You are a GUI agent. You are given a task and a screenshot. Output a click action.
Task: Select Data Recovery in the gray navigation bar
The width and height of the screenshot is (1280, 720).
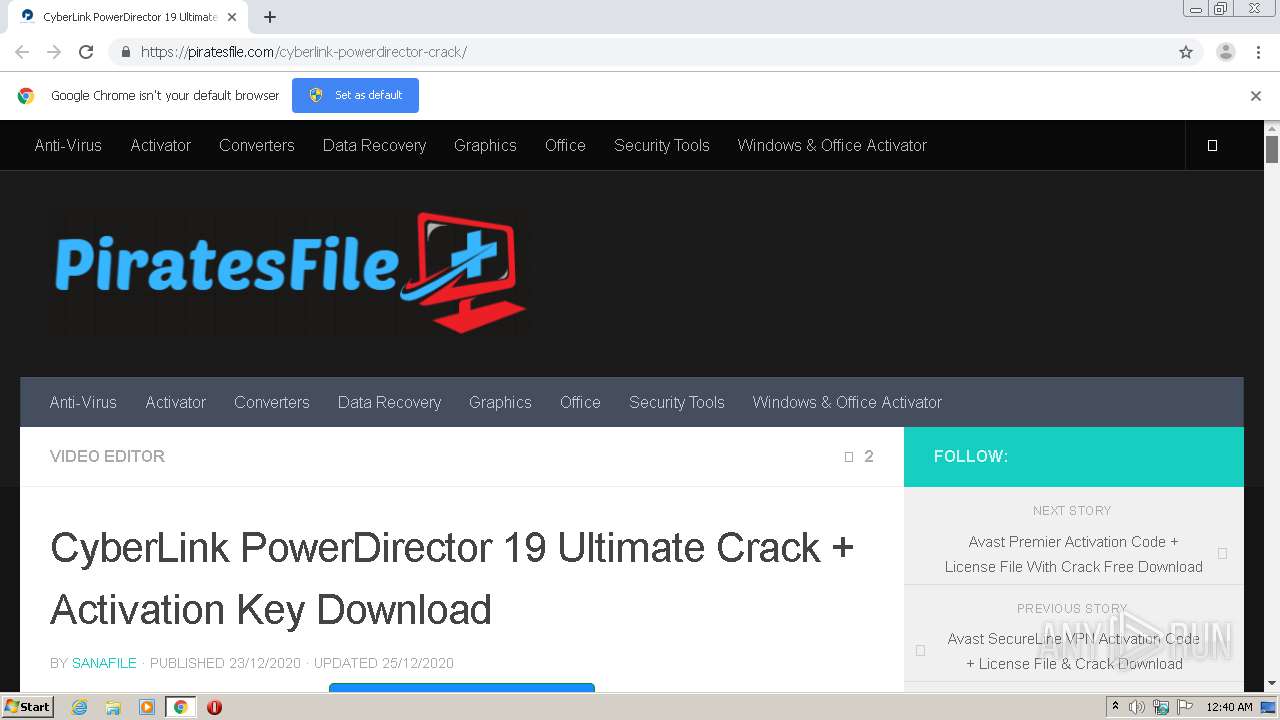click(x=389, y=402)
